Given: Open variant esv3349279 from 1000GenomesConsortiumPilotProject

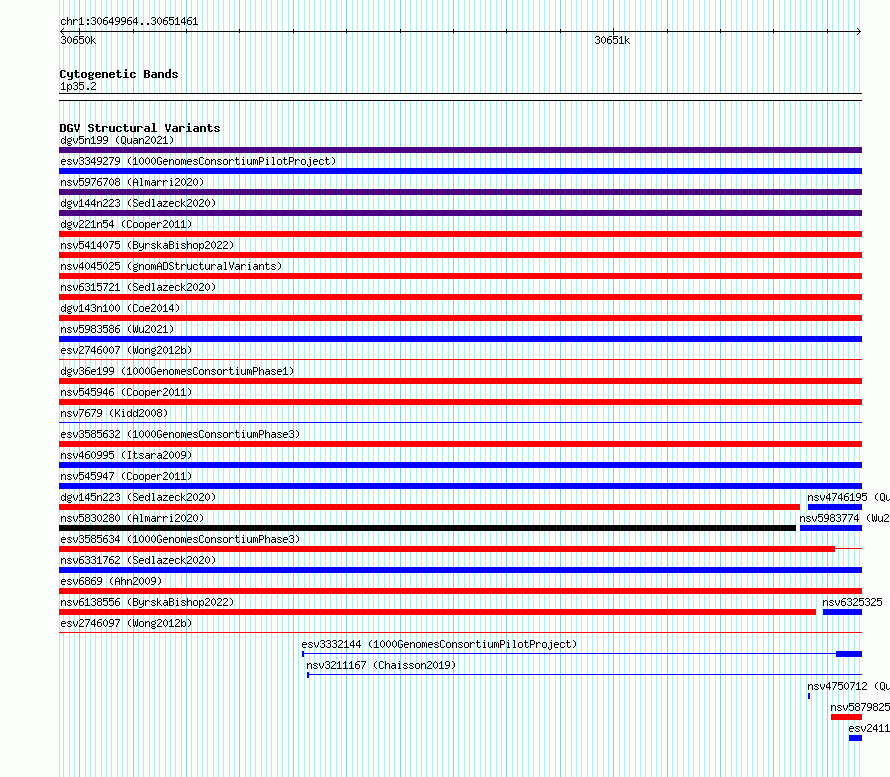Looking at the screenshot, I should (198, 161).
